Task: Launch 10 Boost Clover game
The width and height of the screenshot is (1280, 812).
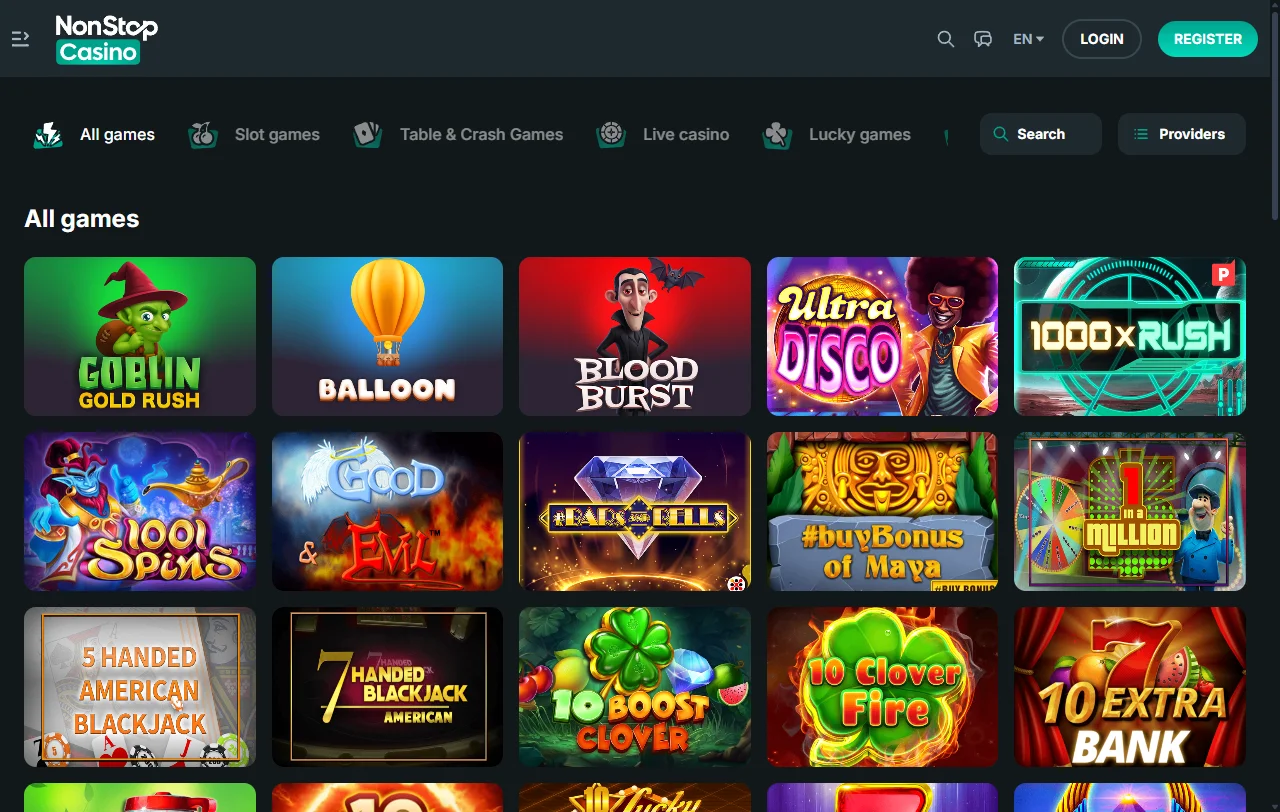Action: tap(635, 687)
